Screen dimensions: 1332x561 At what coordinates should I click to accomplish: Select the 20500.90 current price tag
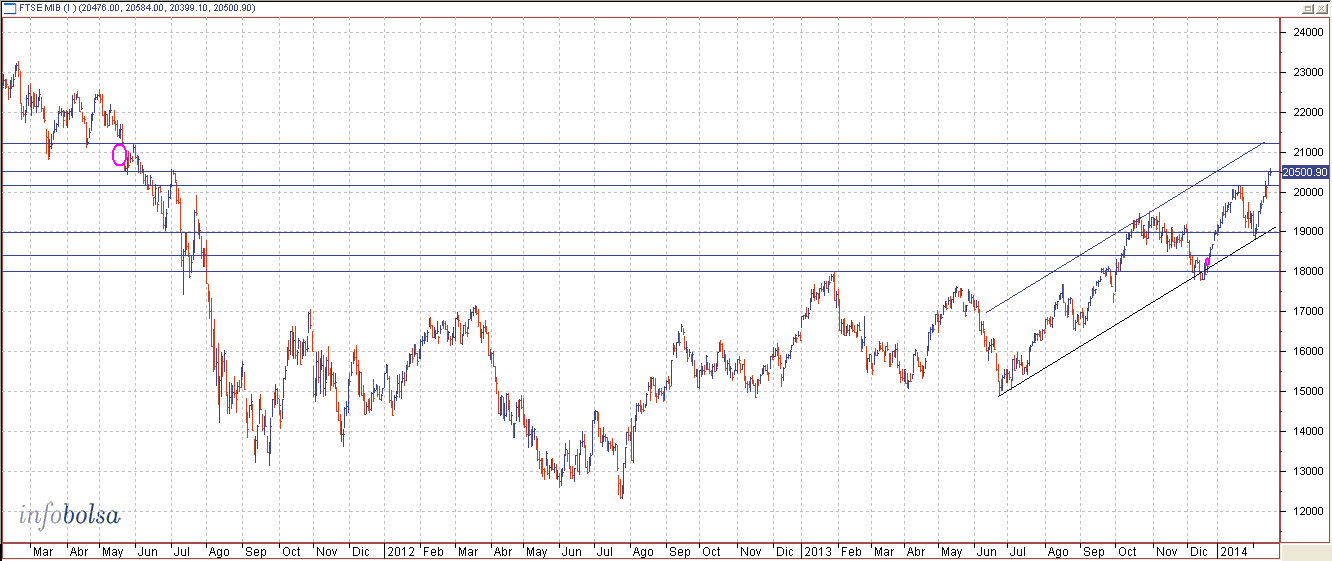[1305, 172]
